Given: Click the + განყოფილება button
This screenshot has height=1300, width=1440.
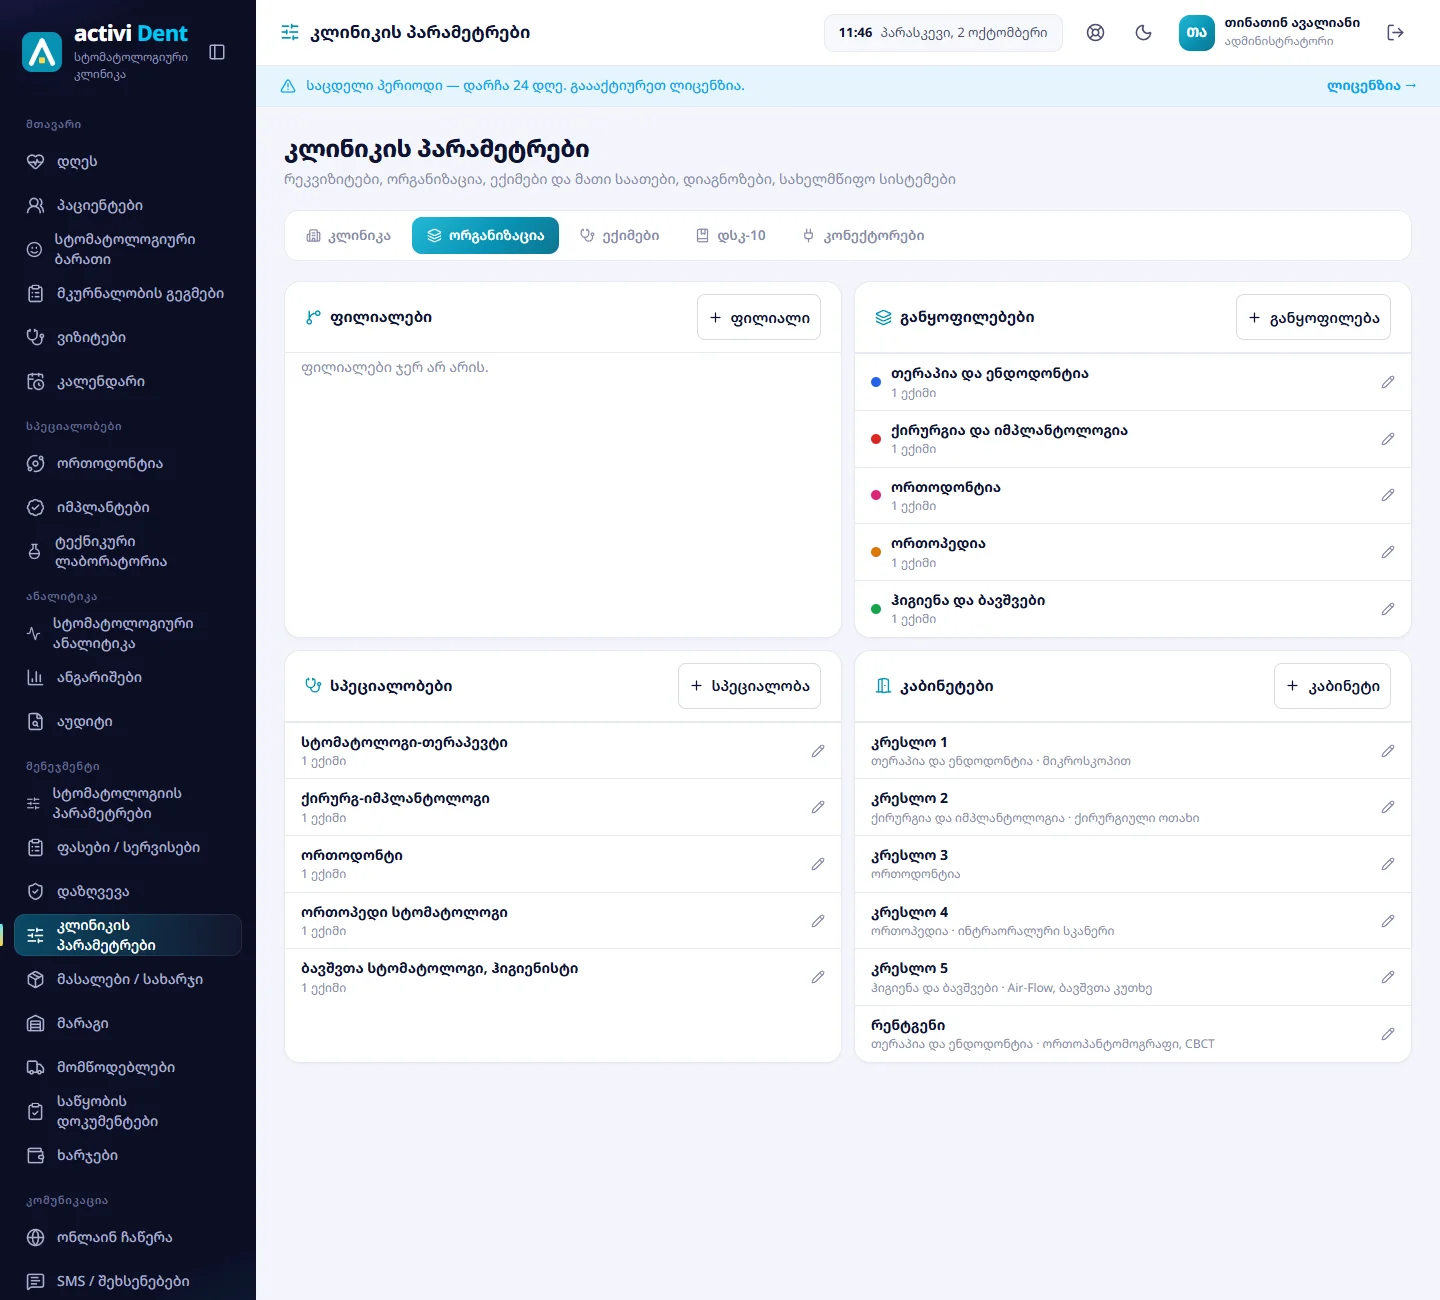Looking at the screenshot, I should point(1313,317).
